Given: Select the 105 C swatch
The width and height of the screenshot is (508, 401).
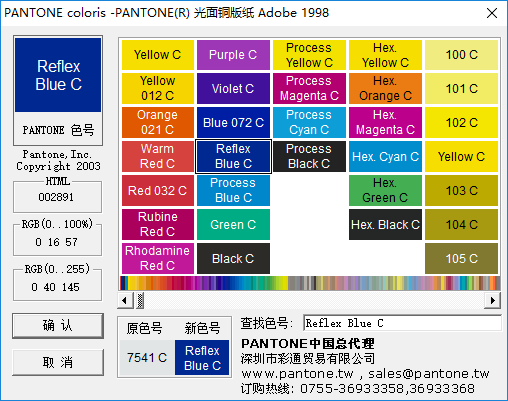Looking at the screenshot, I should [461, 259].
